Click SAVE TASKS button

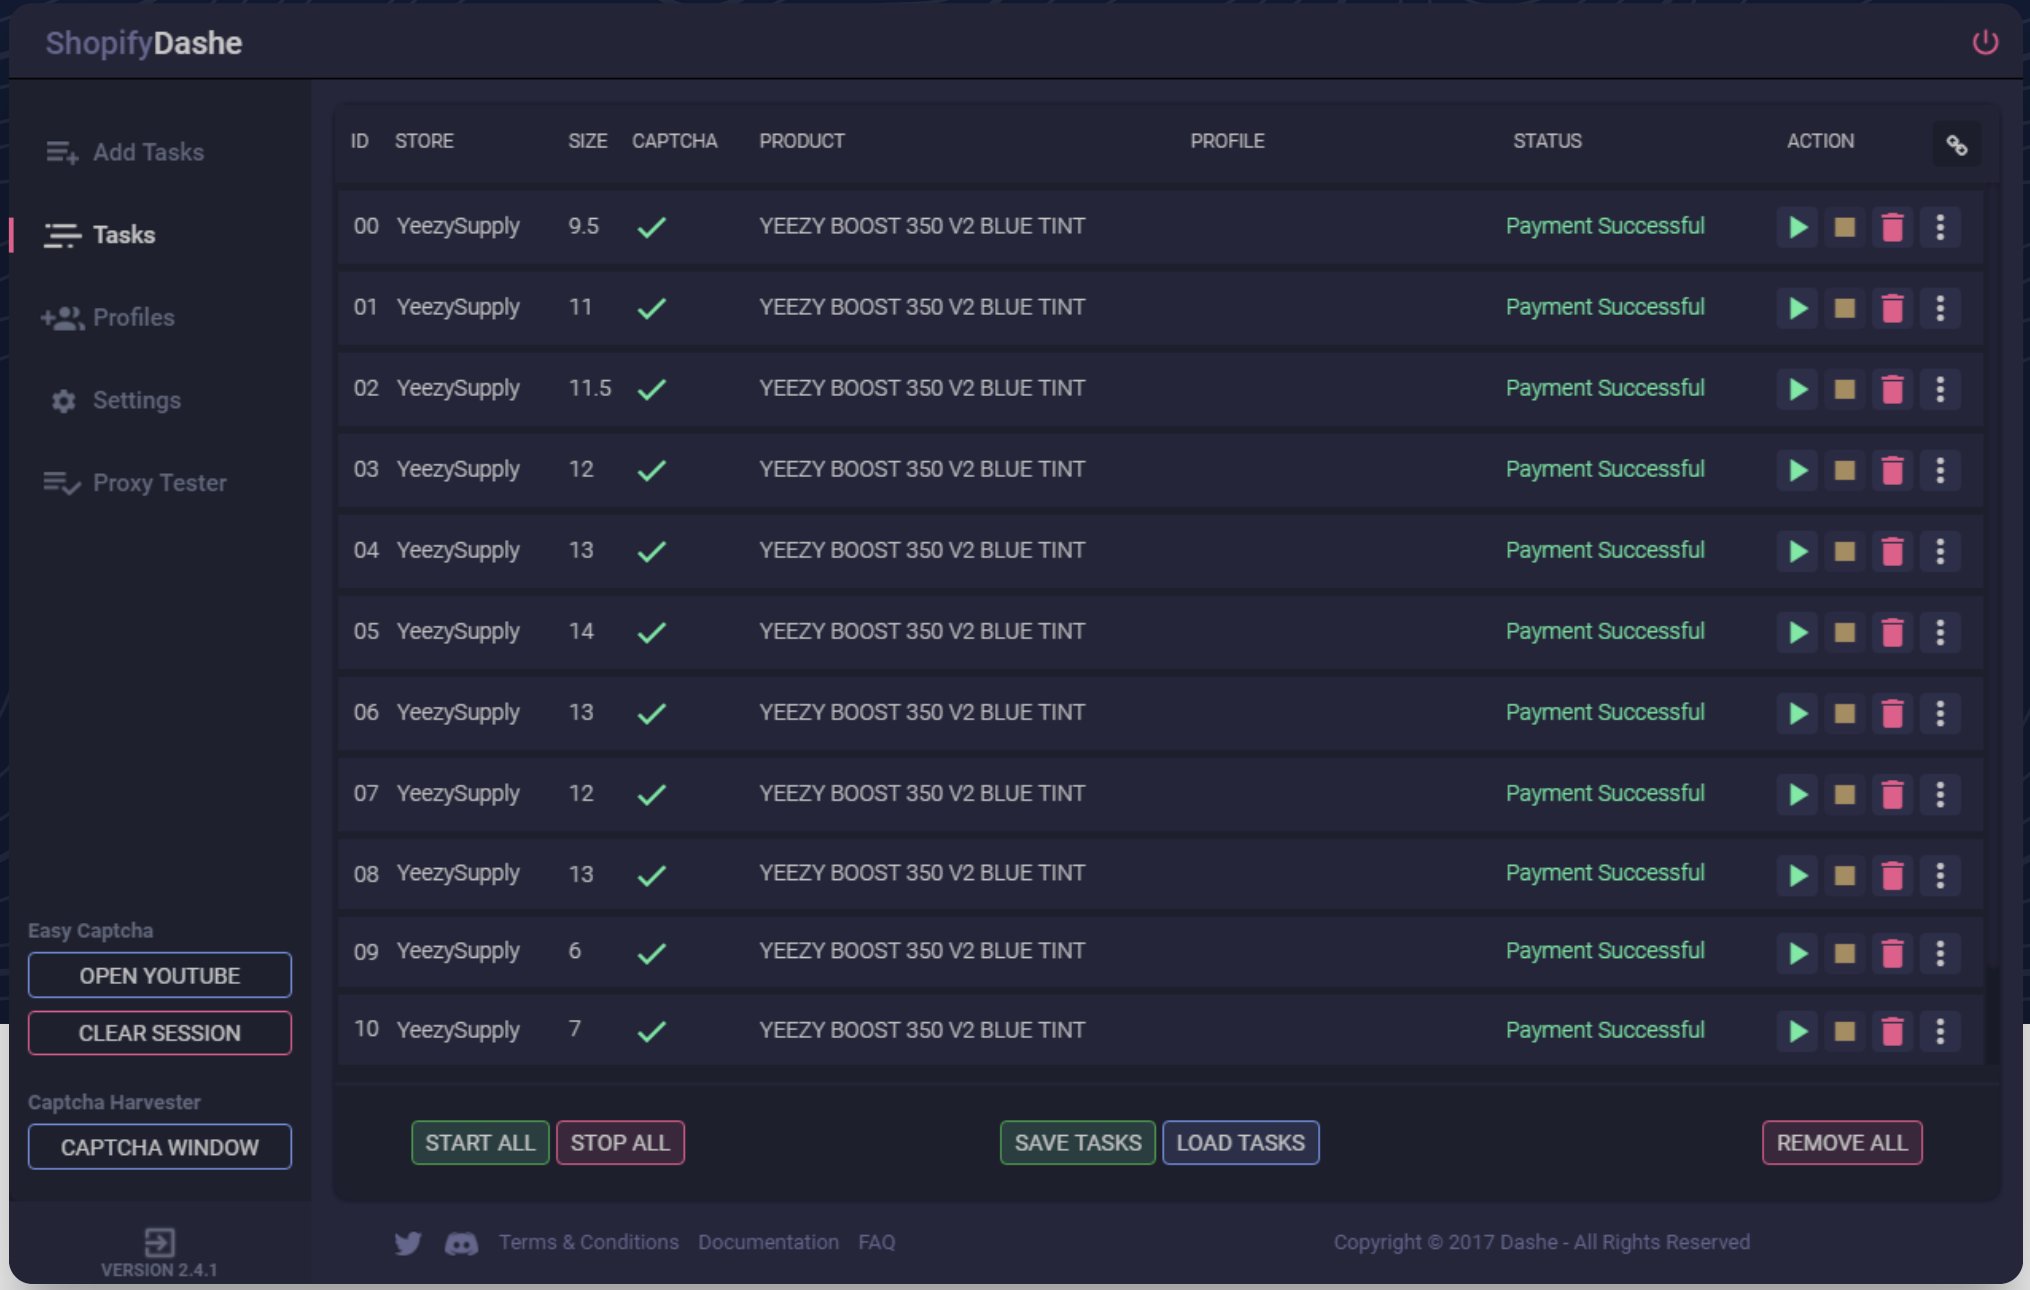1078,1143
